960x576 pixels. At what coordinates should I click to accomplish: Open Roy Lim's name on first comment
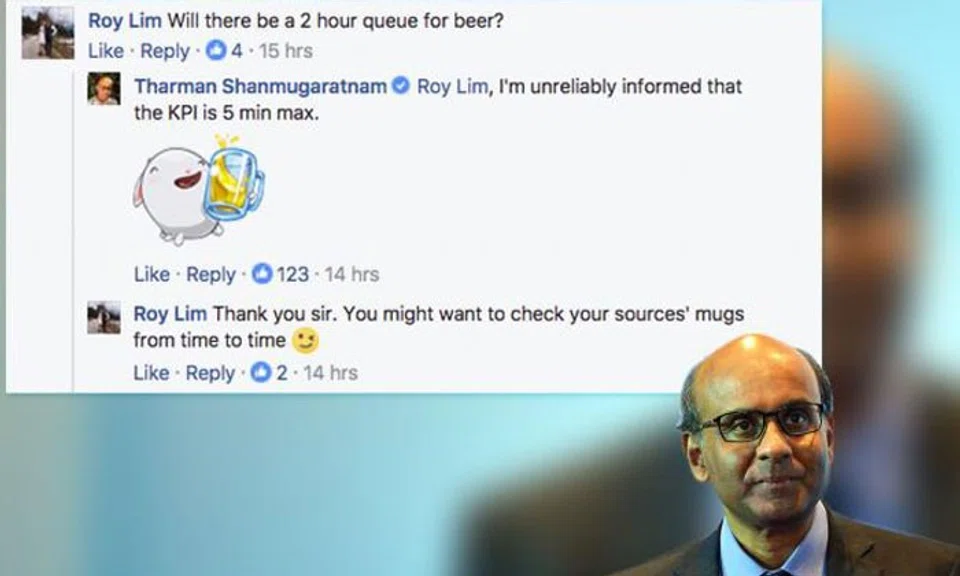point(125,21)
